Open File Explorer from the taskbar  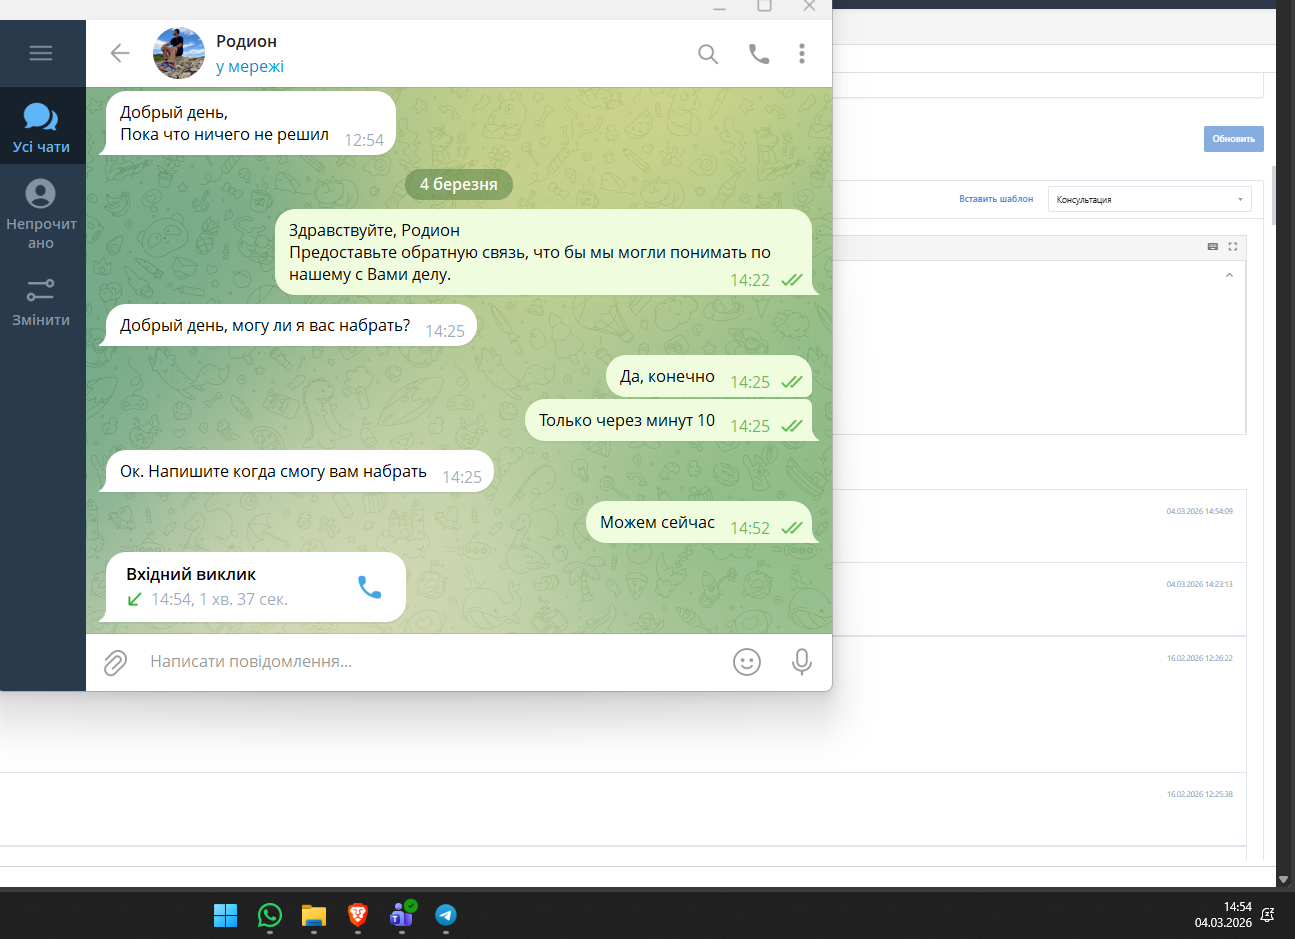pos(314,915)
